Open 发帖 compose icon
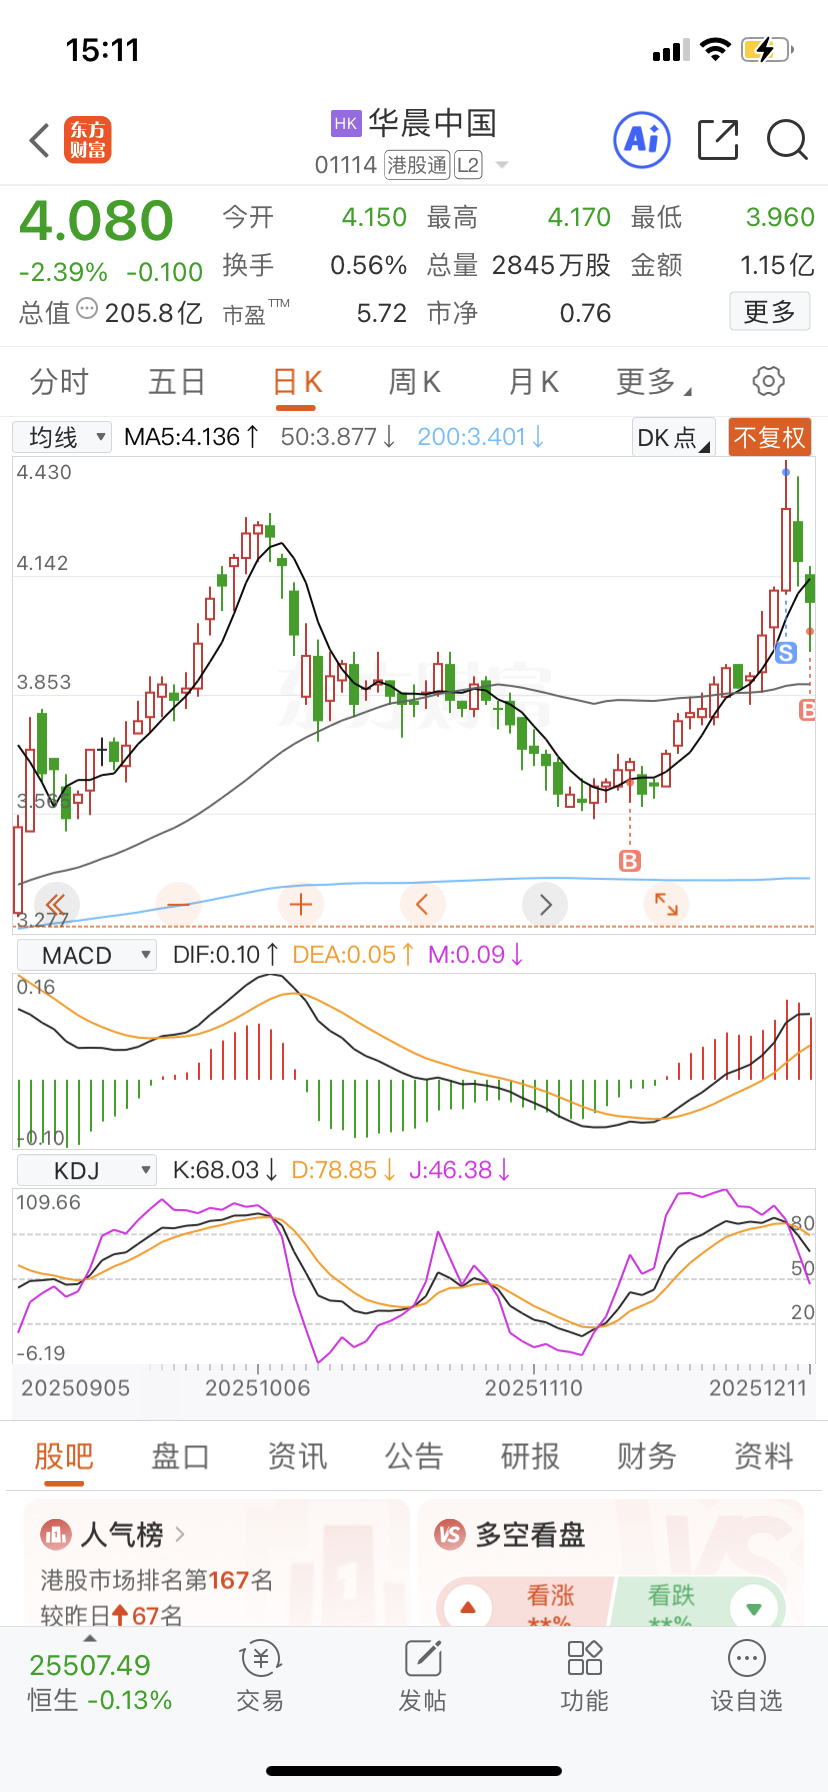828x1792 pixels. [423, 1659]
